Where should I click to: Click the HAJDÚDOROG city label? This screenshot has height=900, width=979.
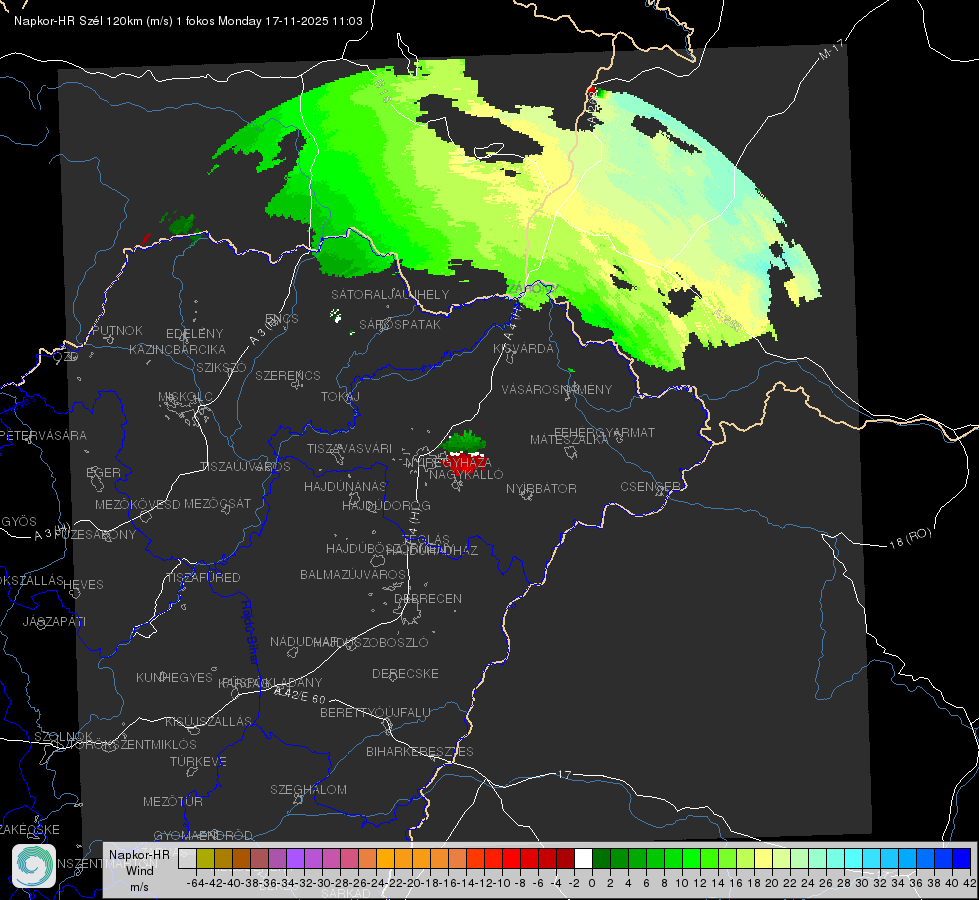[x=386, y=505]
